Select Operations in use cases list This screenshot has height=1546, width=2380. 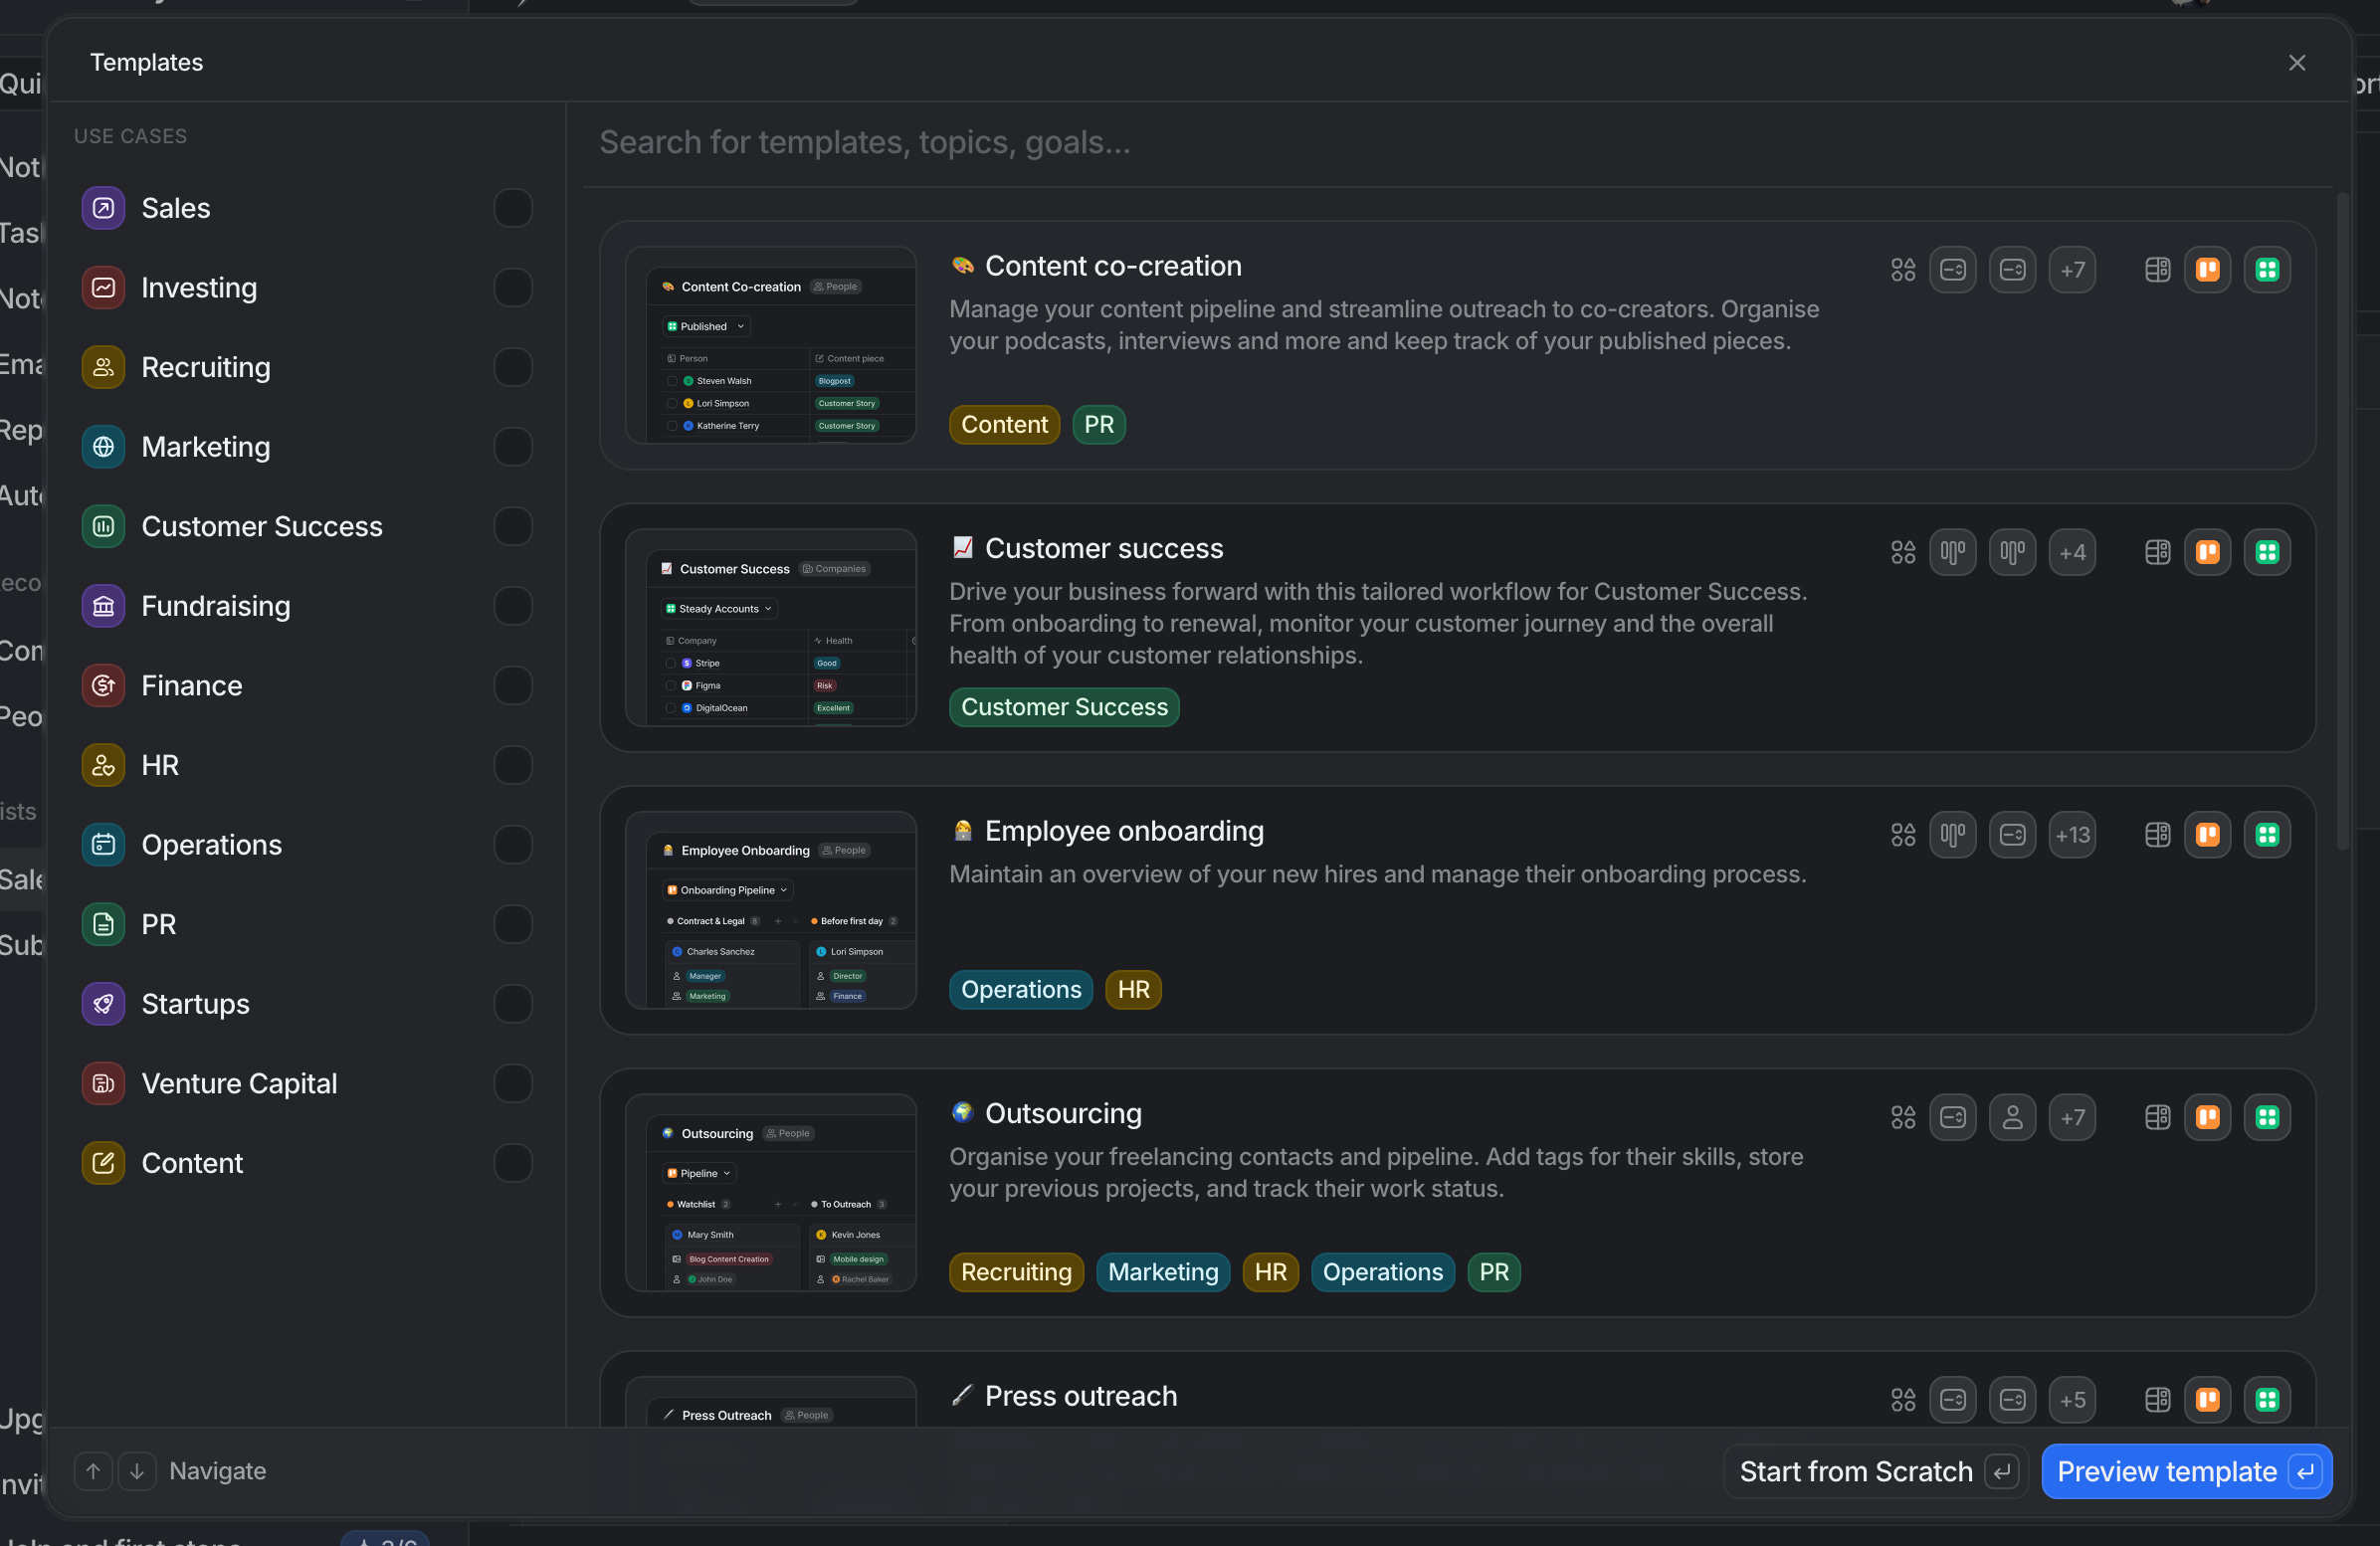pyautogui.click(x=212, y=845)
